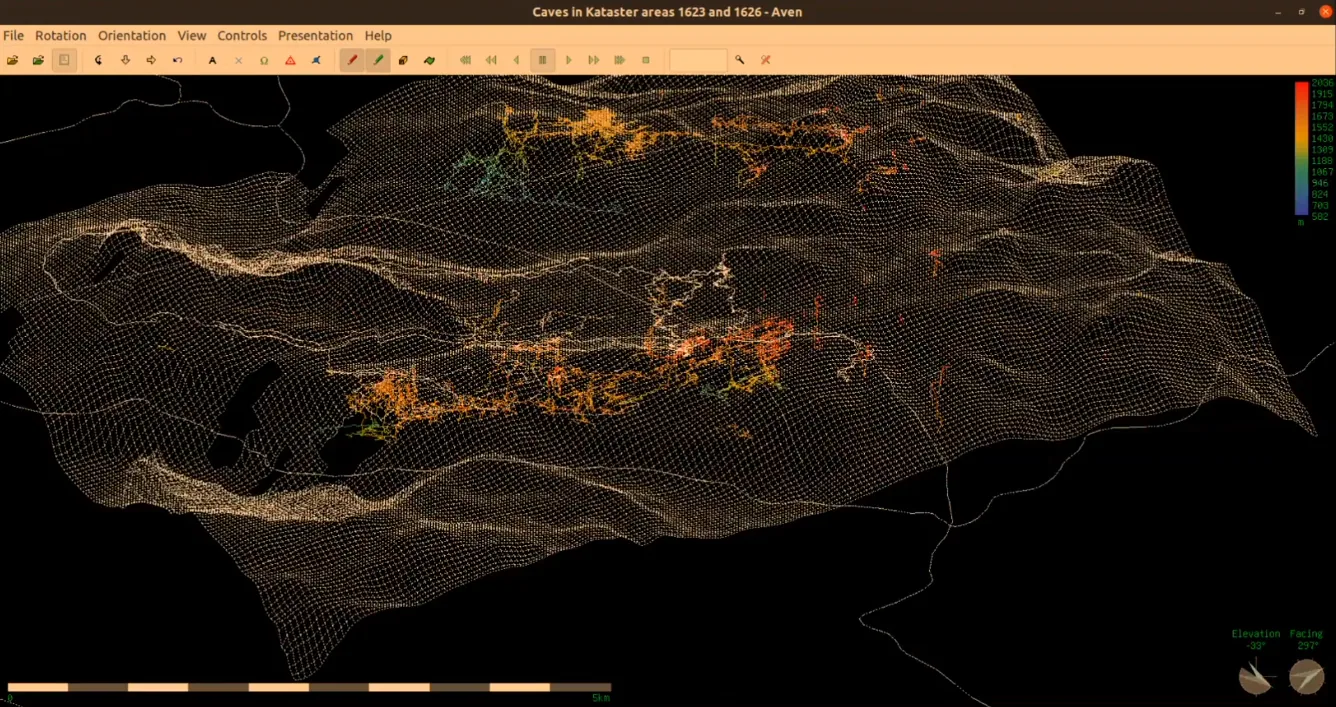The height and width of the screenshot is (707, 1336).
Task: Click fast rewind double-arrow control
Action: click(491, 60)
